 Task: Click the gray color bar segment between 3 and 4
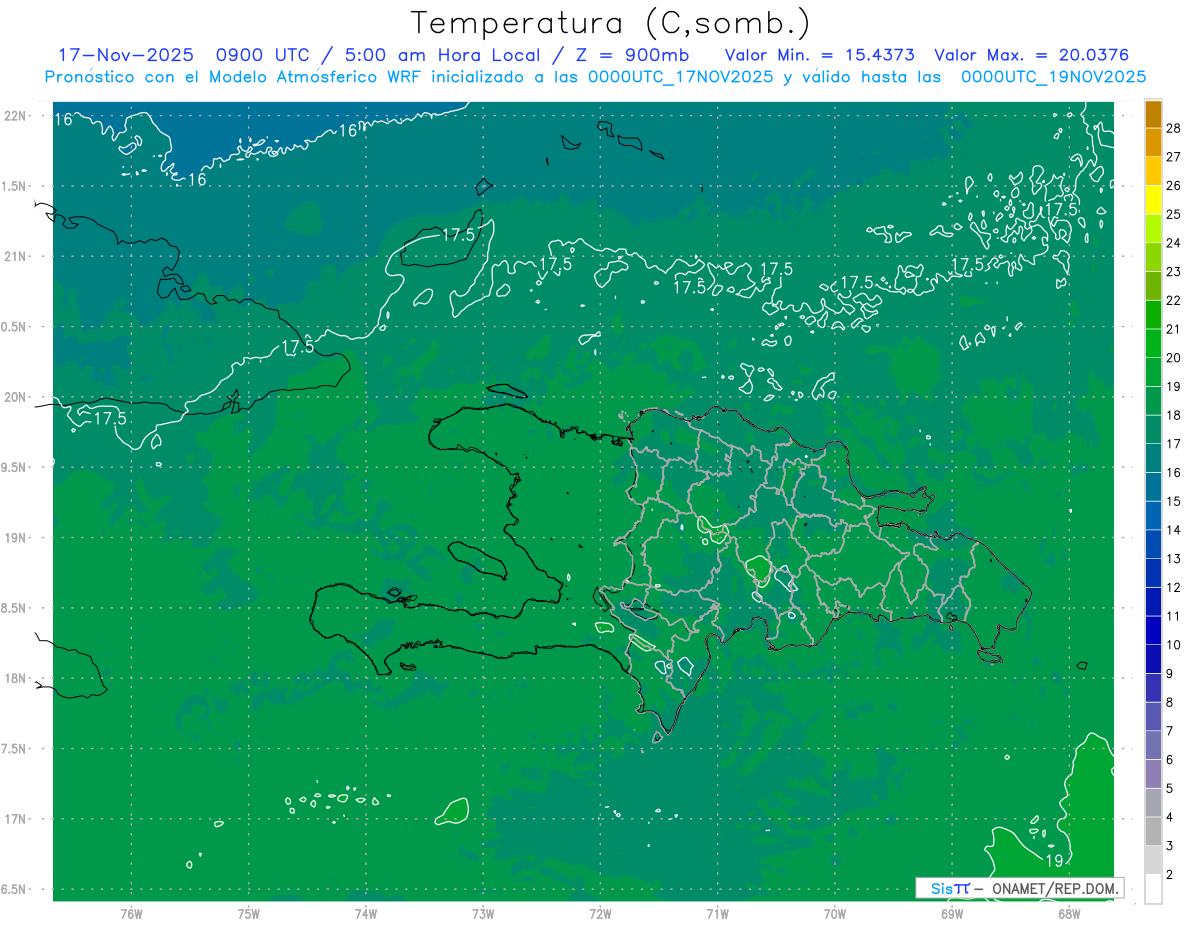[x=1154, y=832]
